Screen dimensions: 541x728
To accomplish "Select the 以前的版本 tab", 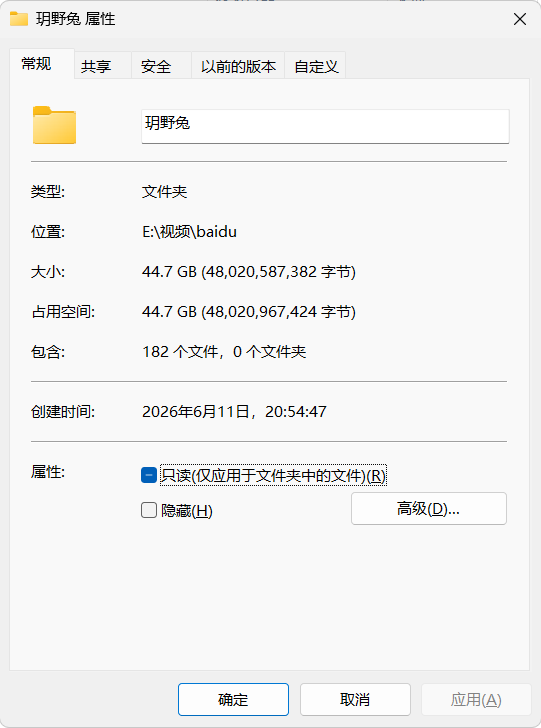I will [x=238, y=66].
